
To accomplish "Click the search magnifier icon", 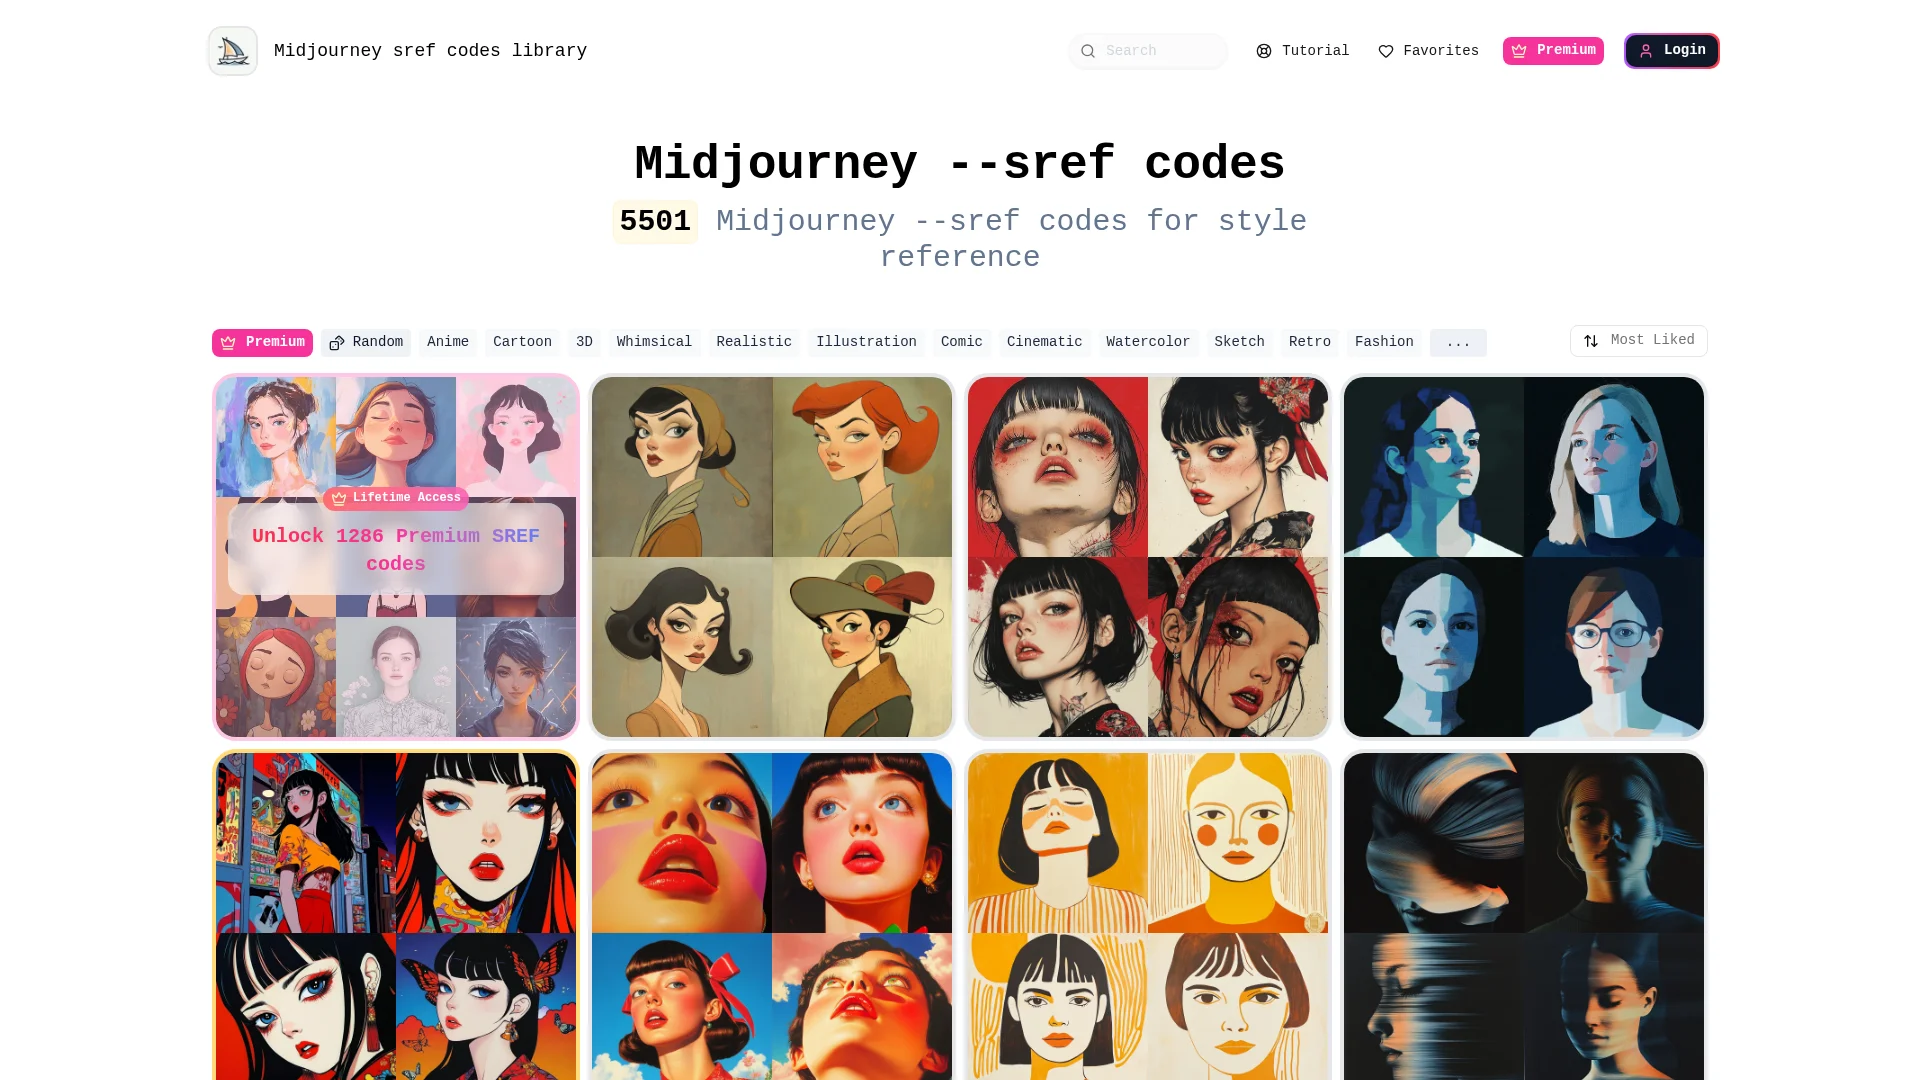I will pos(1088,51).
